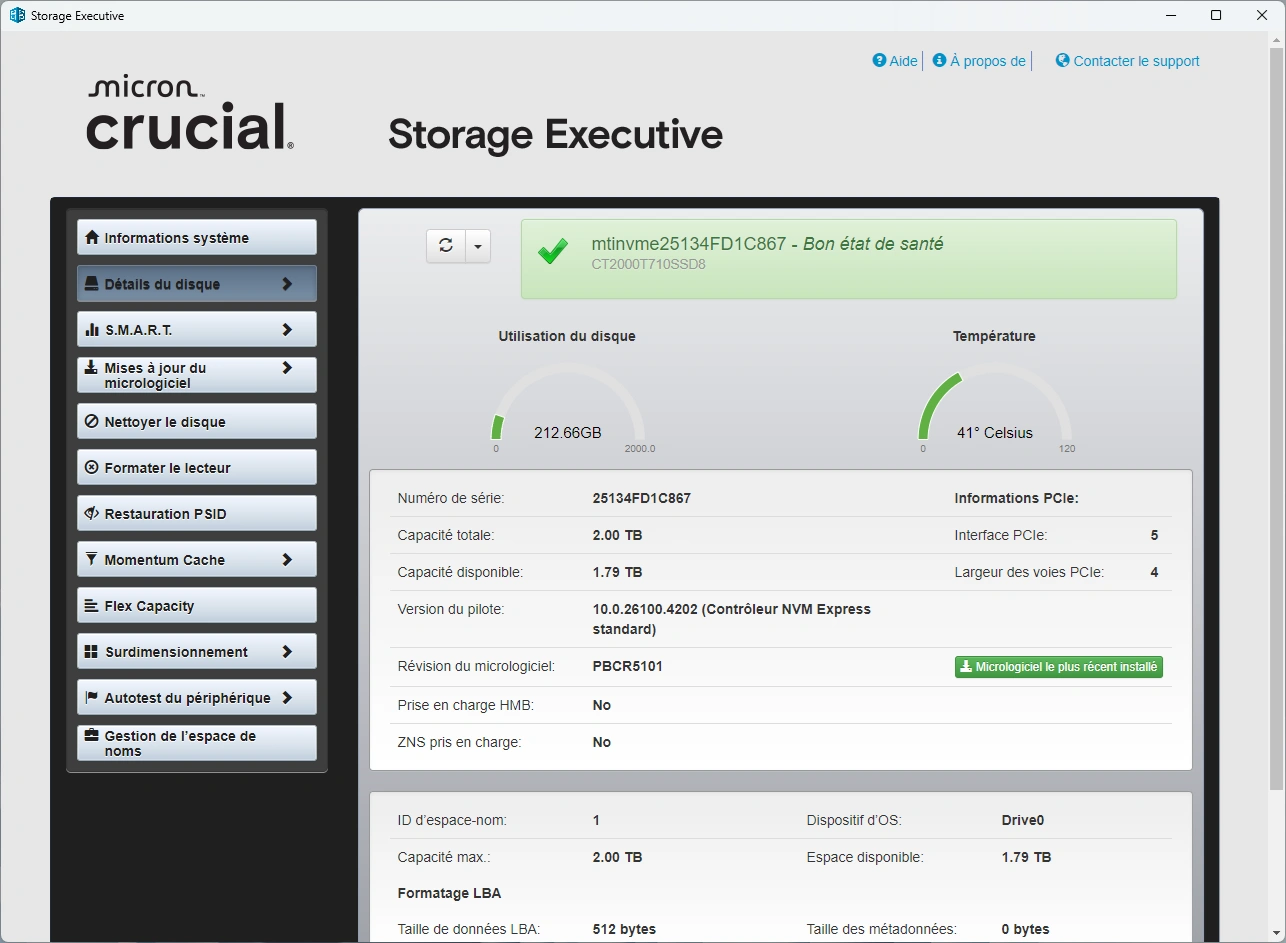Open the Aide help link
1286x943 pixels.
pos(903,61)
